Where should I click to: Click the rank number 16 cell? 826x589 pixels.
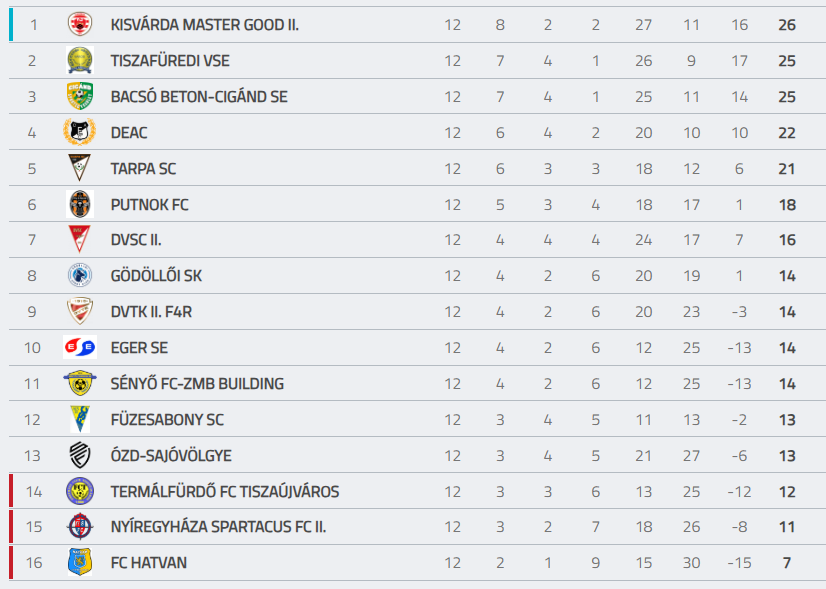click(x=34, y=563)
